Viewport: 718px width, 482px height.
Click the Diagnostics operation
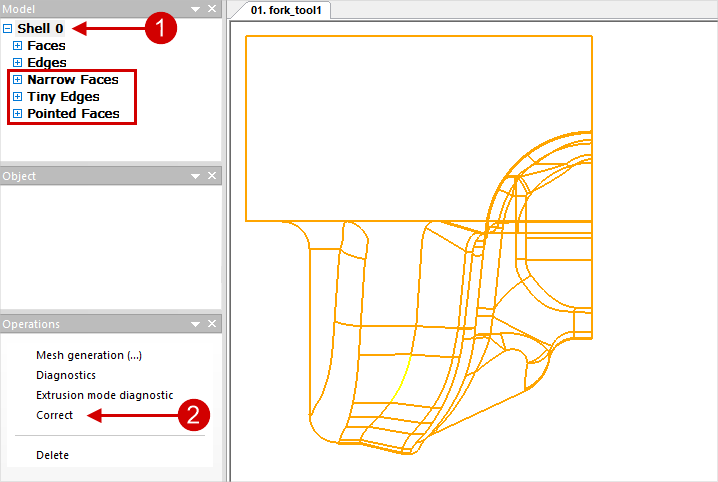pyautogui.click(x=66, y=375)
